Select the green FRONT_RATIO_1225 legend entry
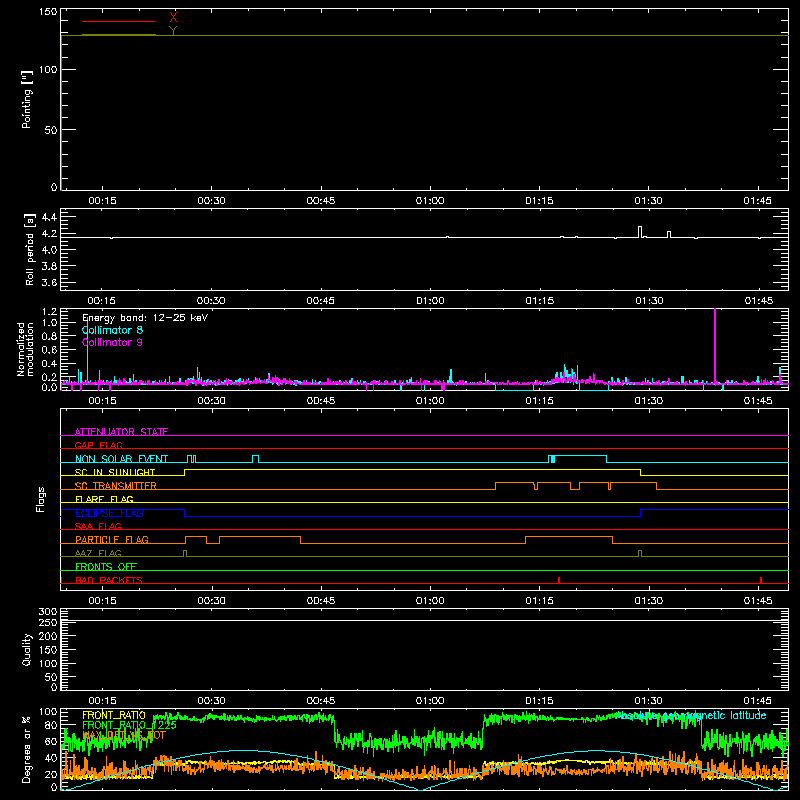This screenshot has width=800, height=800. (x=130, y=725)
